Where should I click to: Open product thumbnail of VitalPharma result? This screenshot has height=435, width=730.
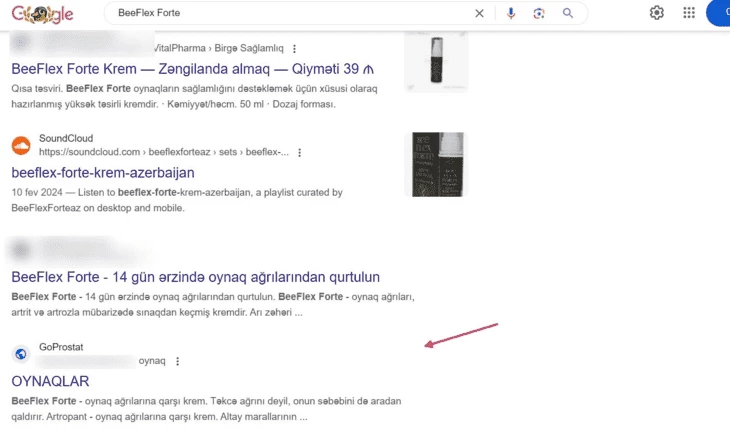436,61
